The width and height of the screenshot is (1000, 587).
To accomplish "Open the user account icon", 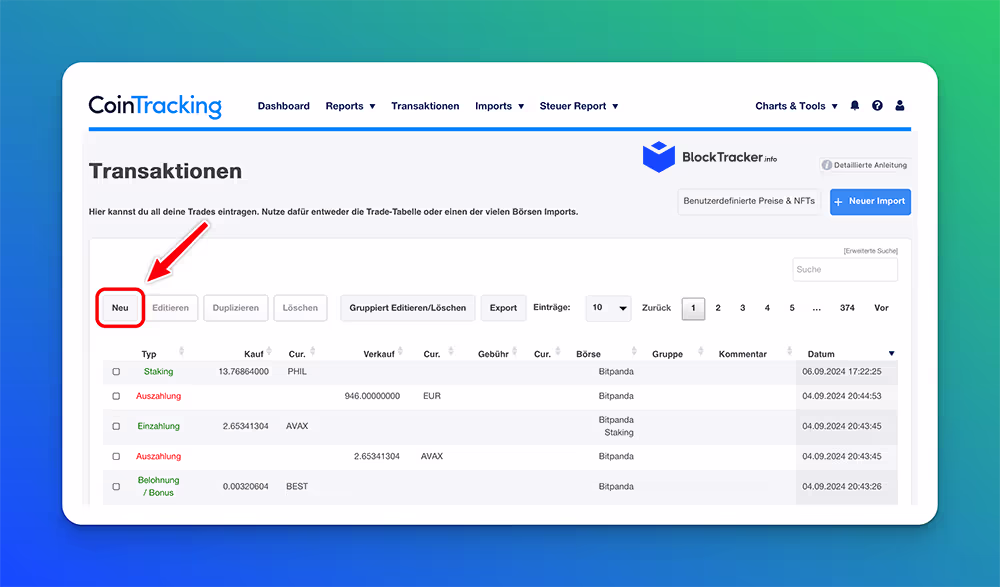I will pyautogui.click(x=900, y=106).
